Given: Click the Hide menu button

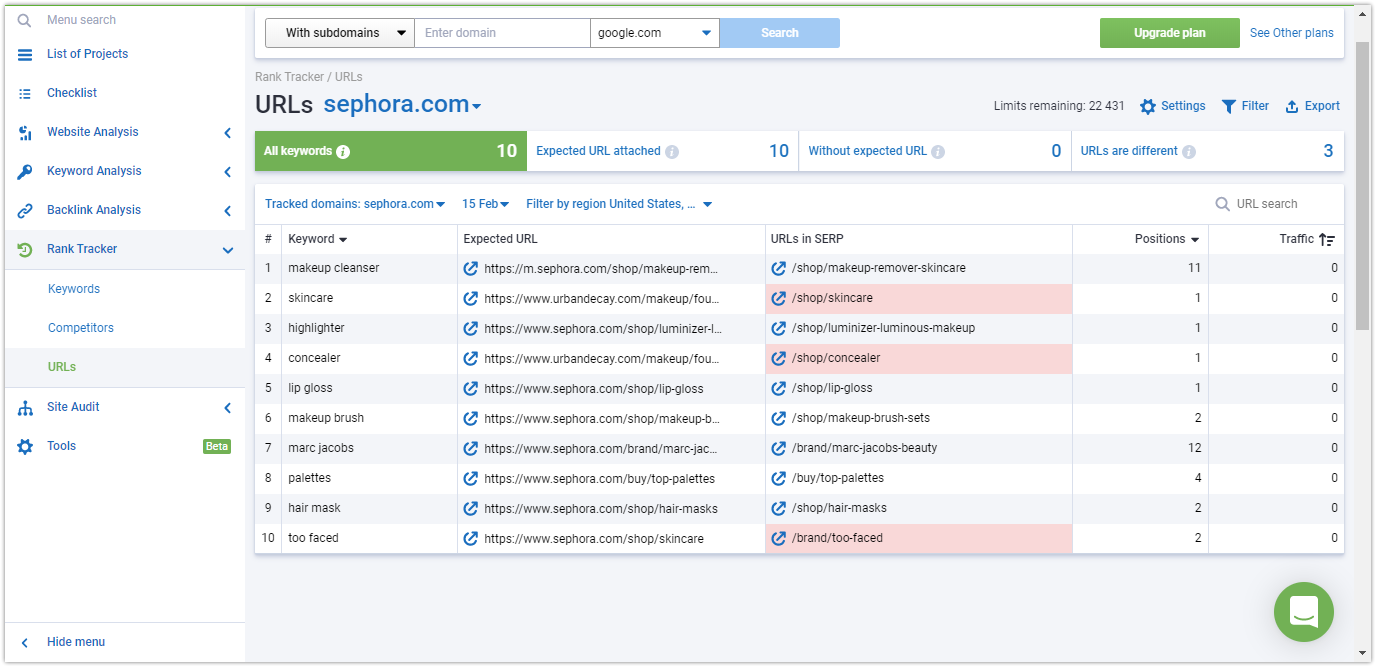Looking at the screenshot, I should (x=76, y=642).
